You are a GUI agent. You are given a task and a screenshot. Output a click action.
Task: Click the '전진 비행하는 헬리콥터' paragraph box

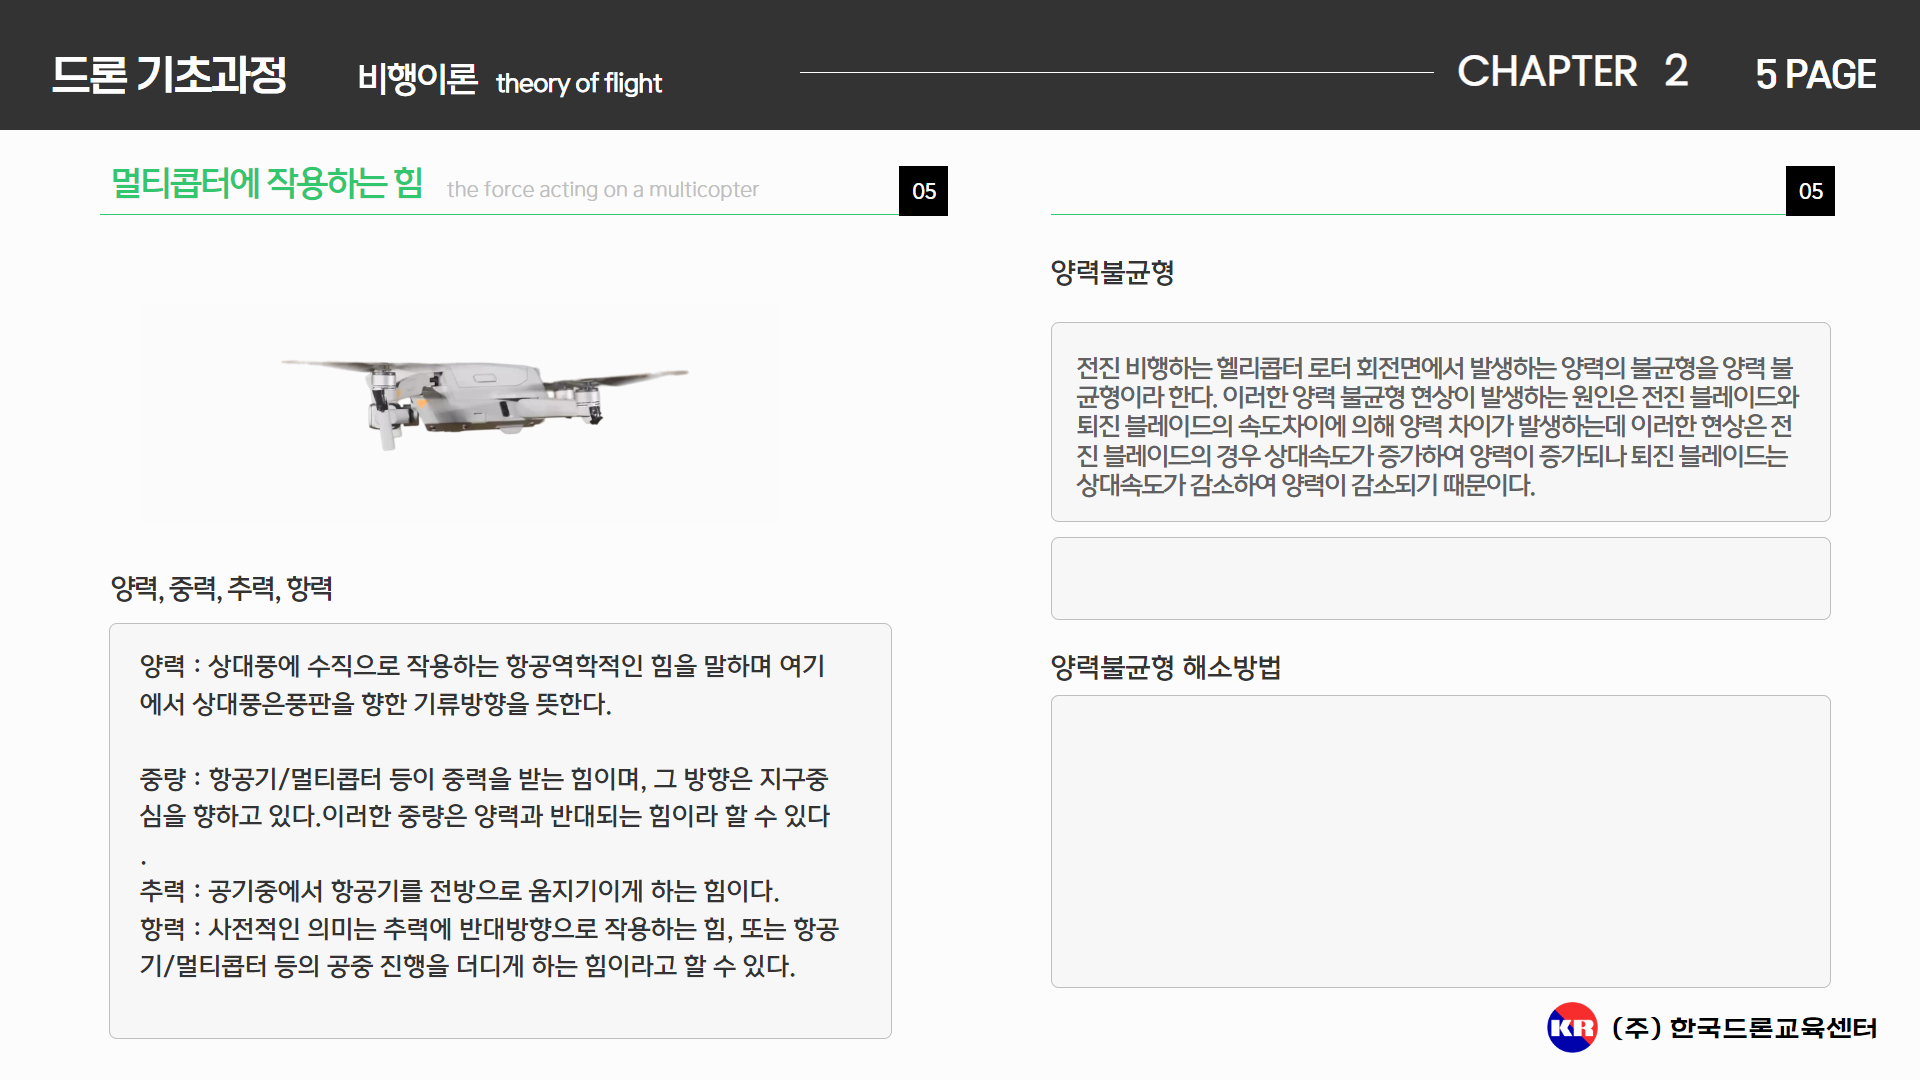coord(1440,422)
